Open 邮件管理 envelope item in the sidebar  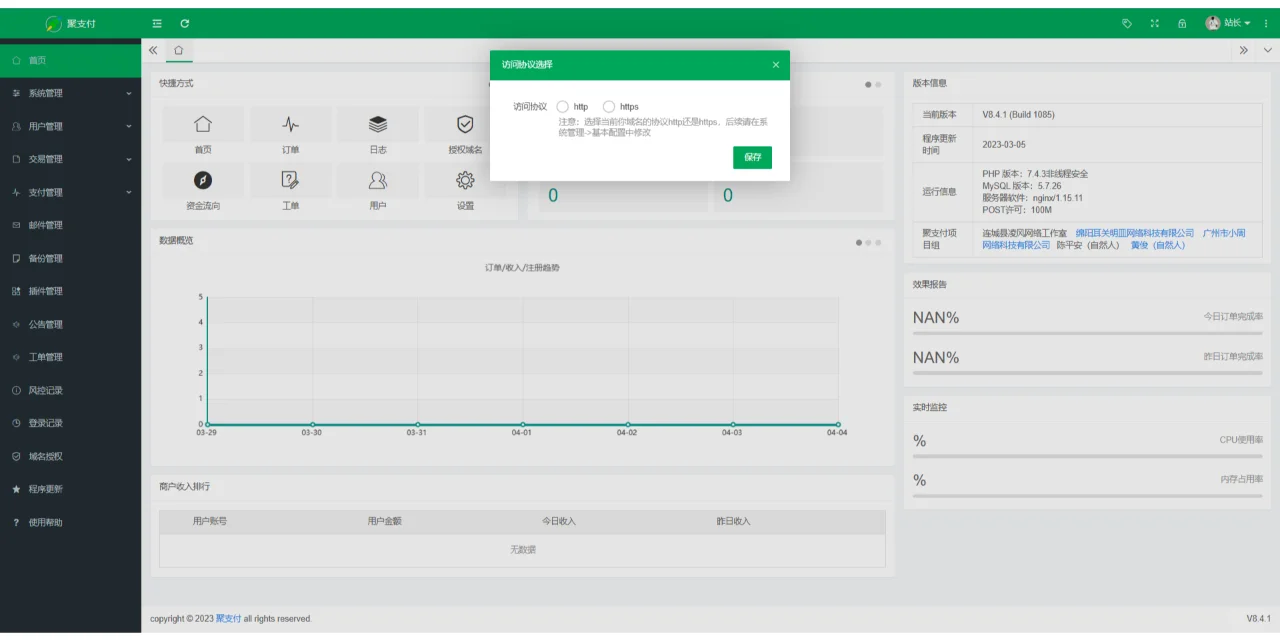click(x=70, y=225)
